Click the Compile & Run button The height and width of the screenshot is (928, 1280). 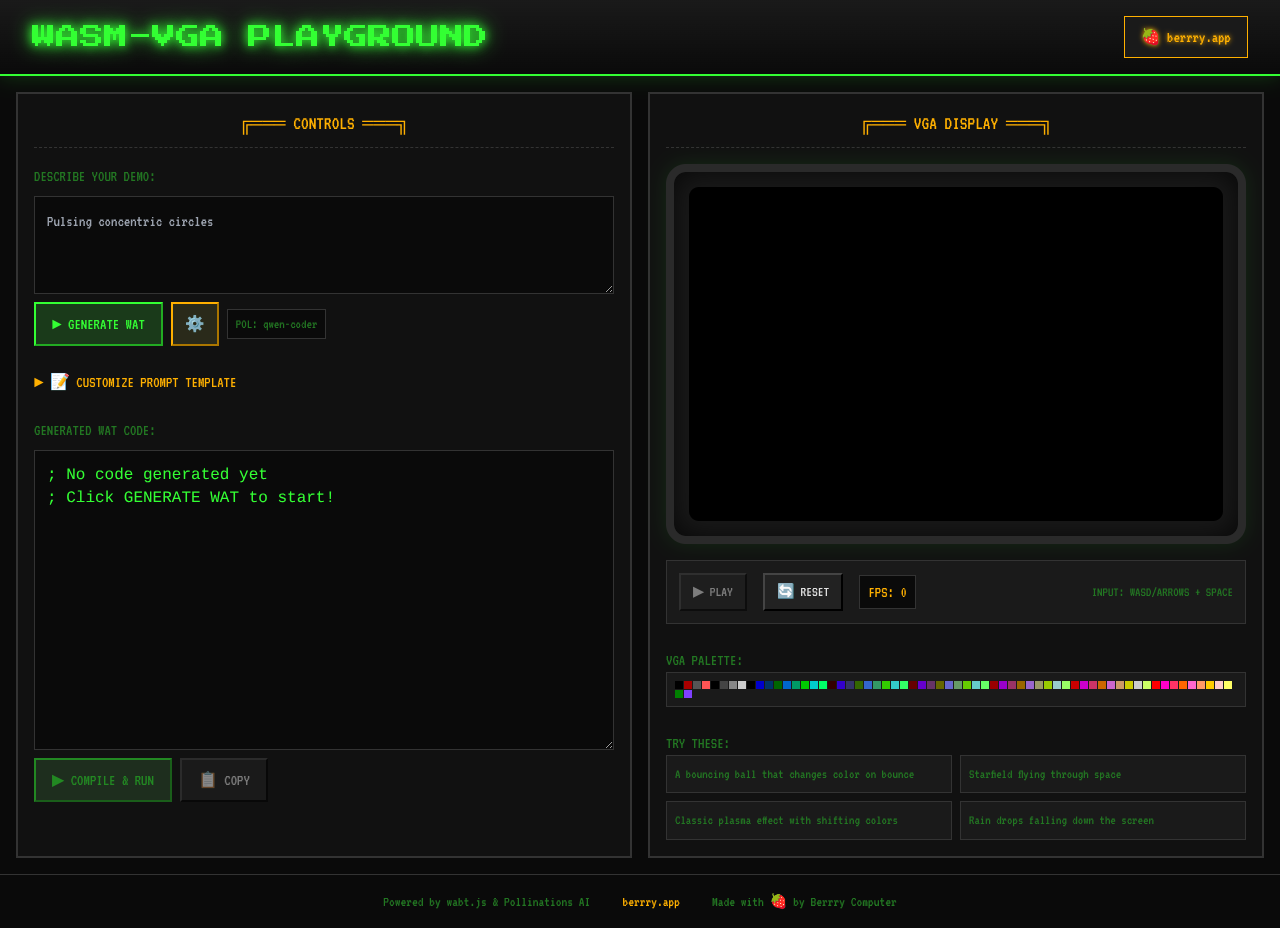pos(103,780)
